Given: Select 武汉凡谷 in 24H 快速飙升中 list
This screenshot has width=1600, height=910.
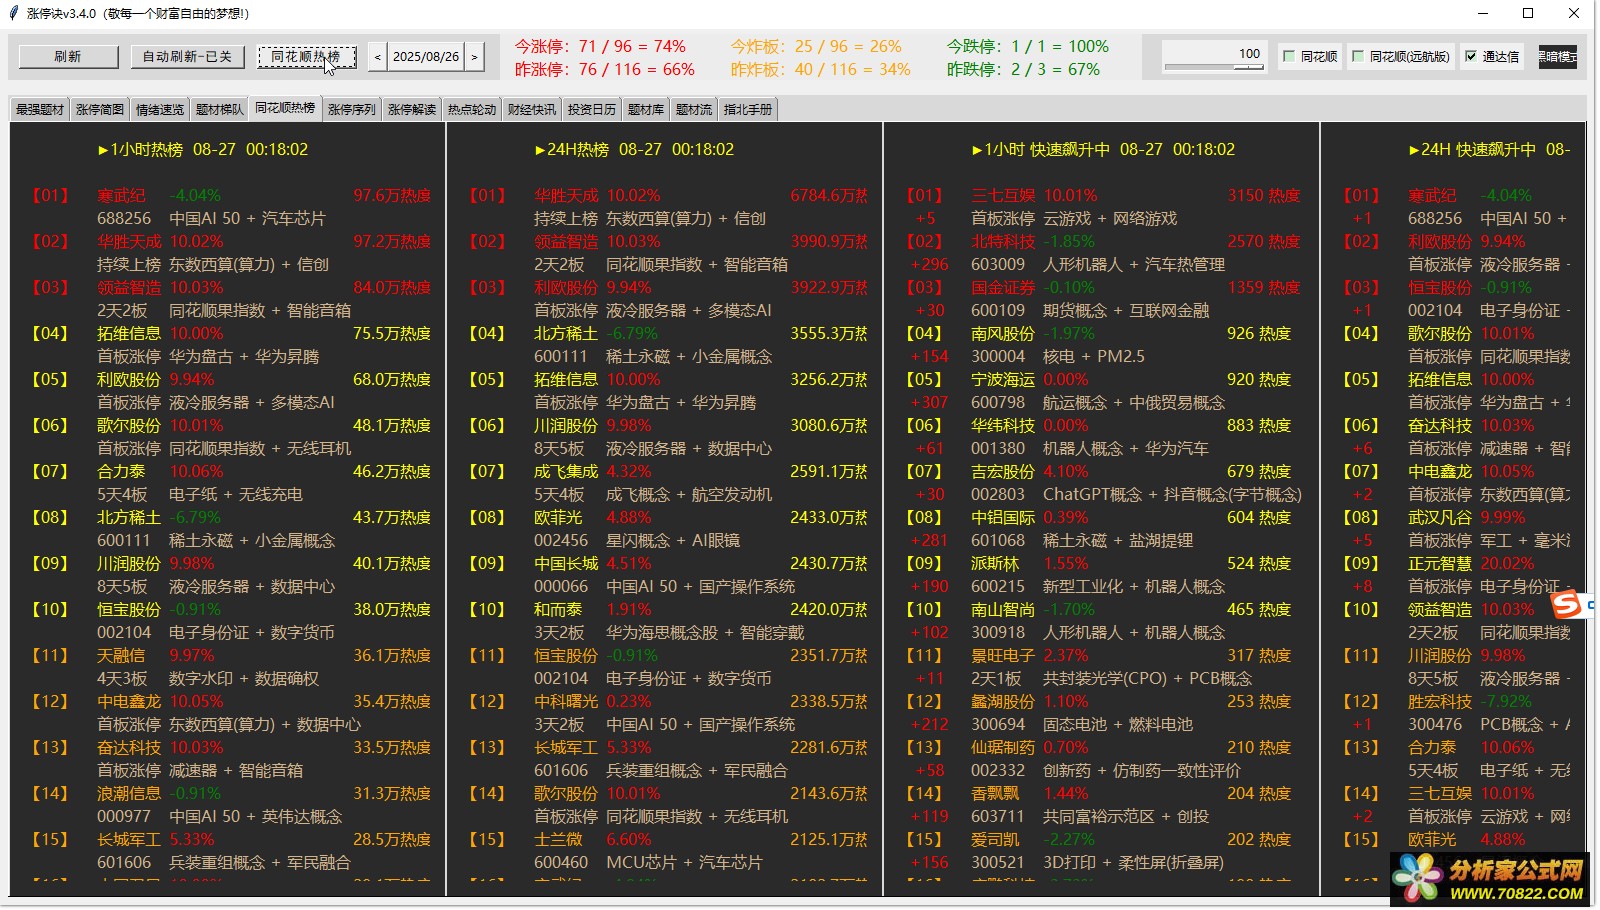Looking at the screenshot, I should pos(1440,518).
